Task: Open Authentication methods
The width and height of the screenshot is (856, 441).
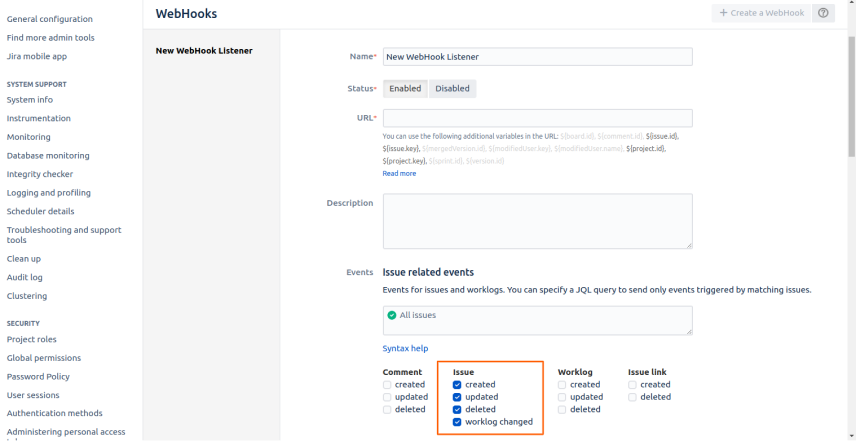Action: pos(55,413)
